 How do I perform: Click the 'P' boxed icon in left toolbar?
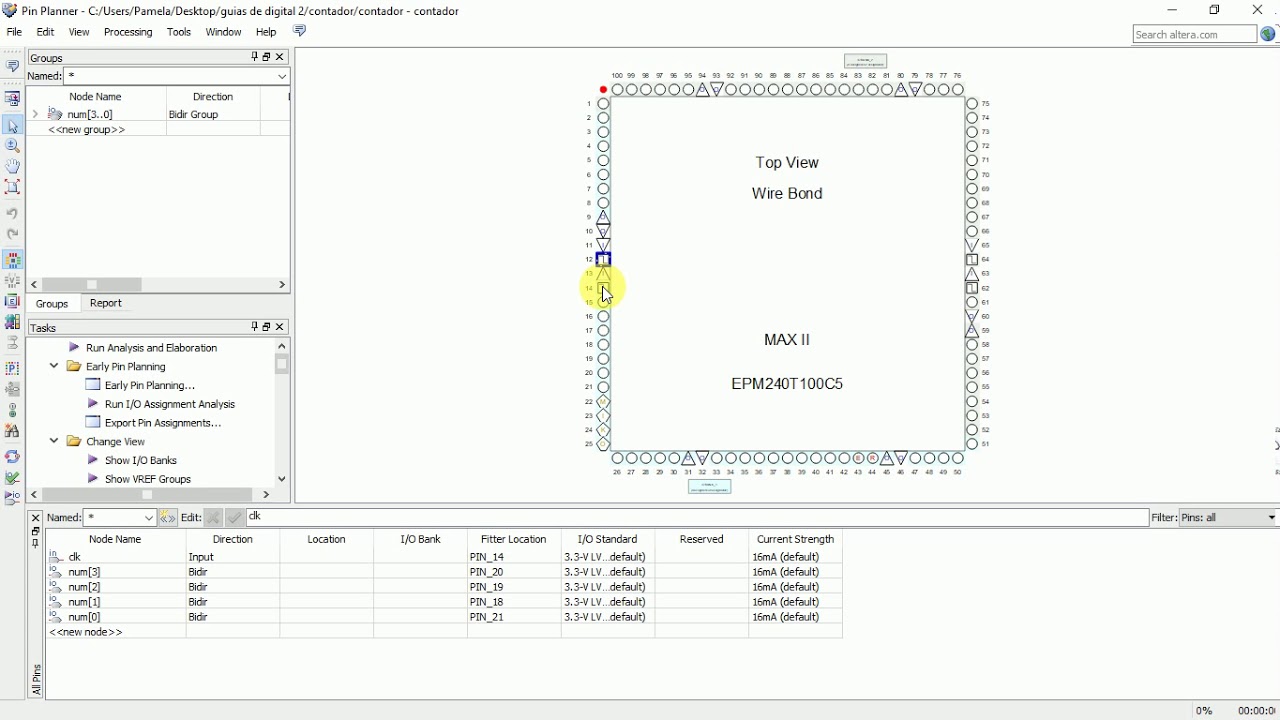13,368
